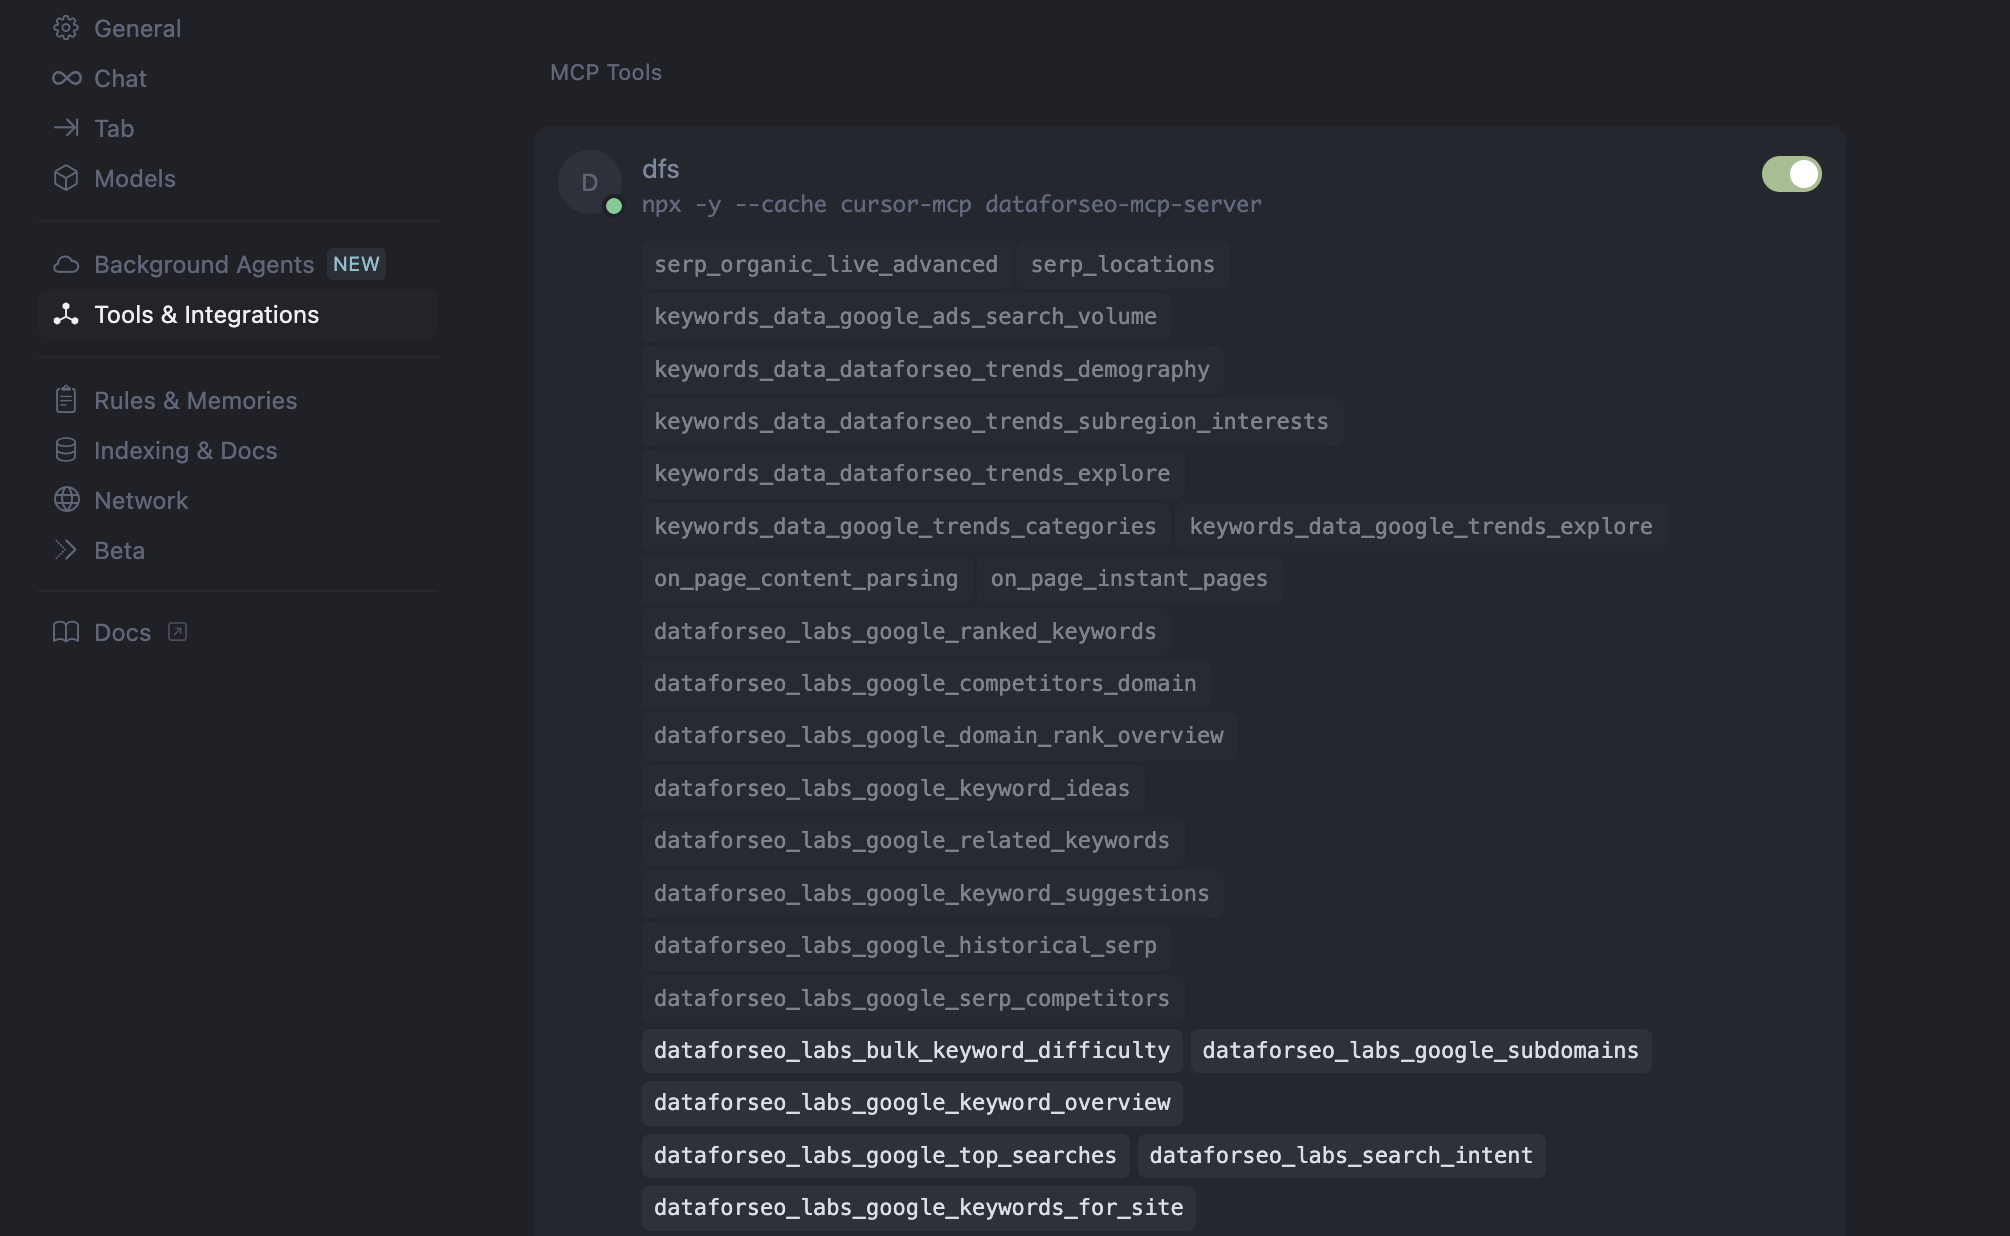Toggle dataforseo_labs_google_related_keywords tool

click(x=912, y=841)
